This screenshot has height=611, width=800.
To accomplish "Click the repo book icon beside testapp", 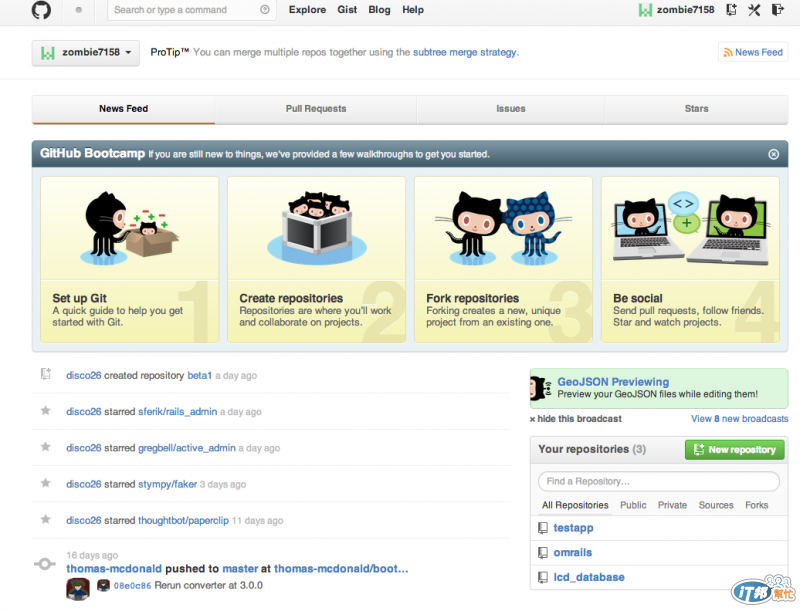I will click(543, 528).
